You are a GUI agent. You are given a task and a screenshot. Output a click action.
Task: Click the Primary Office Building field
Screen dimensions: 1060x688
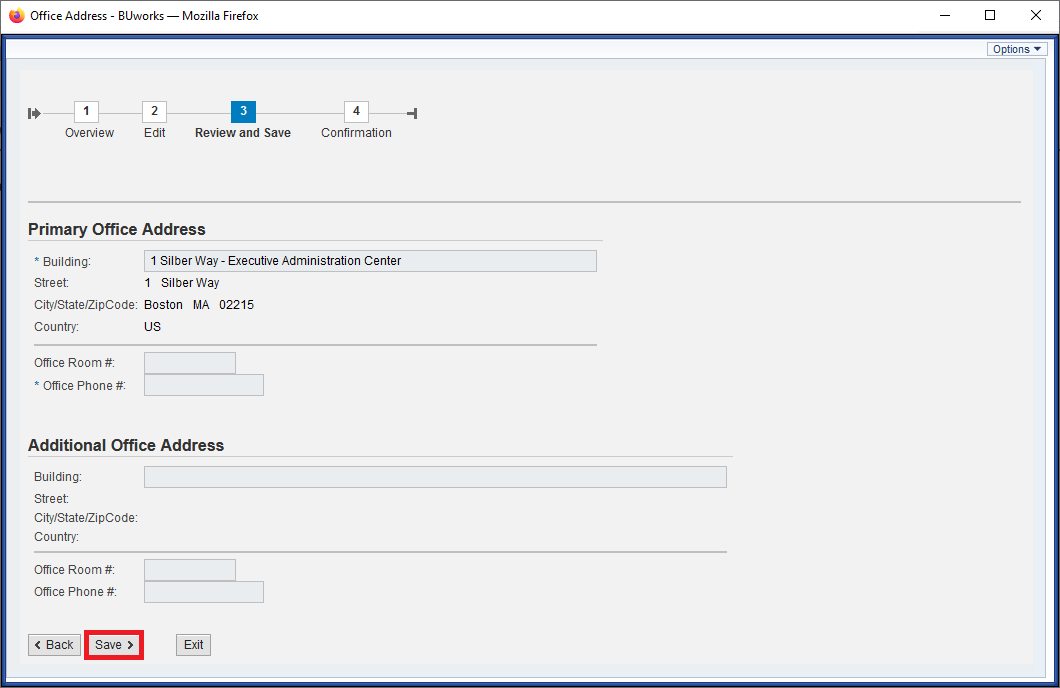[x=370, y=261]
